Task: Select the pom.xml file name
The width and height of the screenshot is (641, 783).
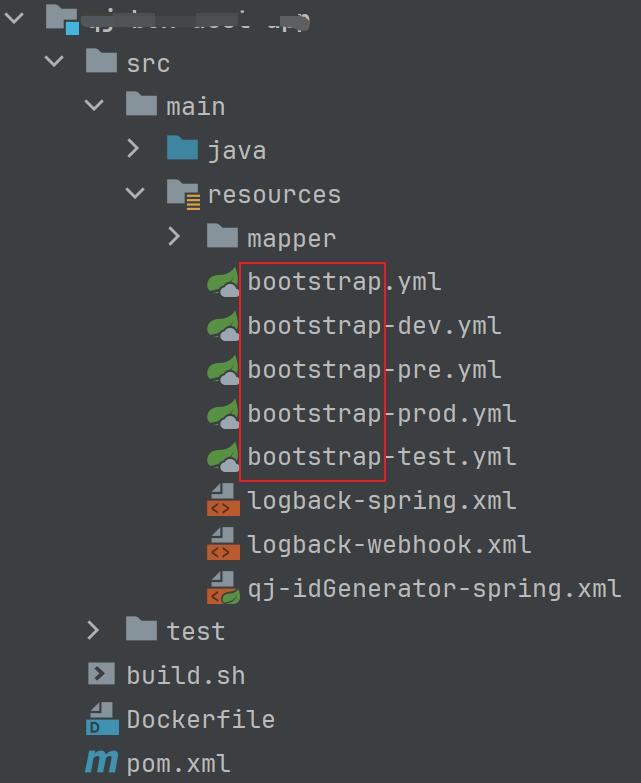Action: point(178,764)
